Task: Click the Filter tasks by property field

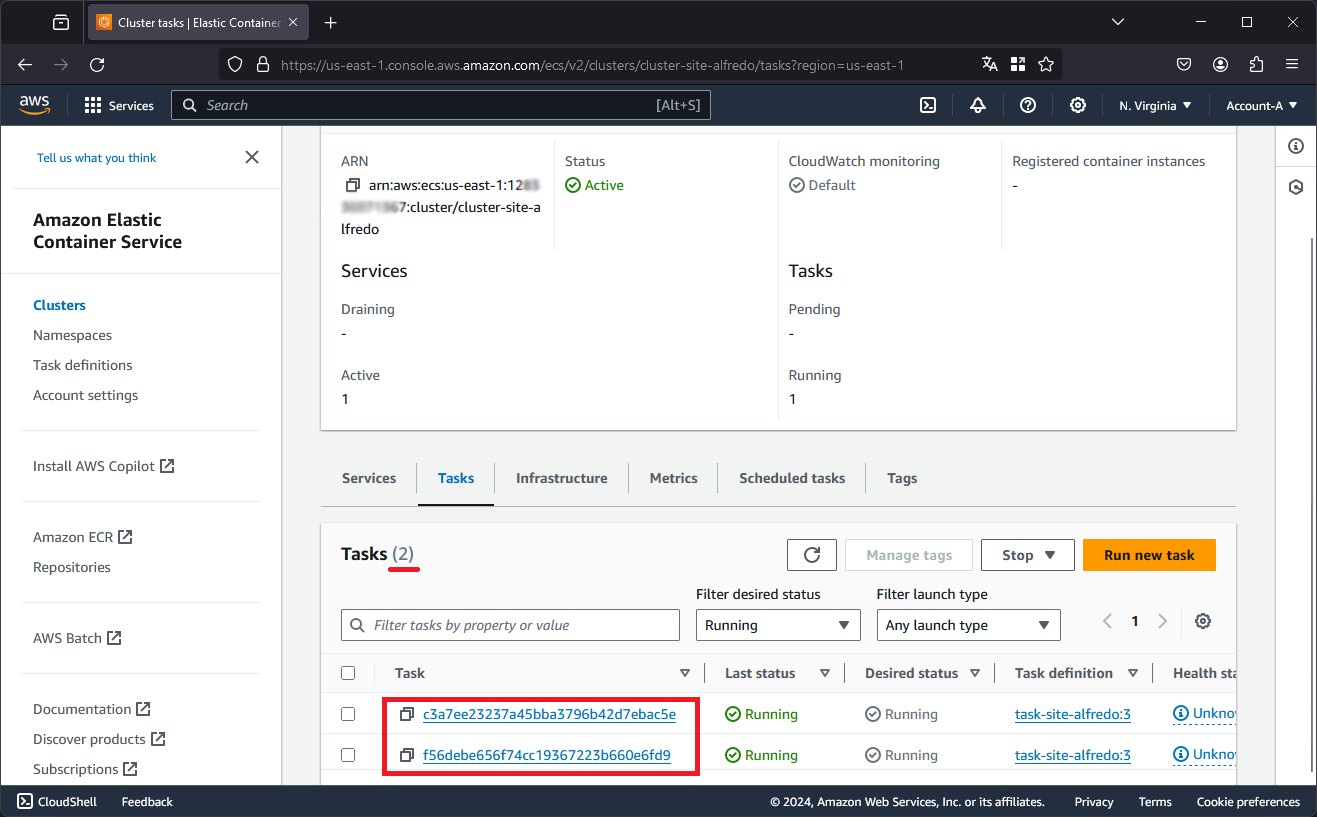Action: pyautogui.click(x=510, y=625)
